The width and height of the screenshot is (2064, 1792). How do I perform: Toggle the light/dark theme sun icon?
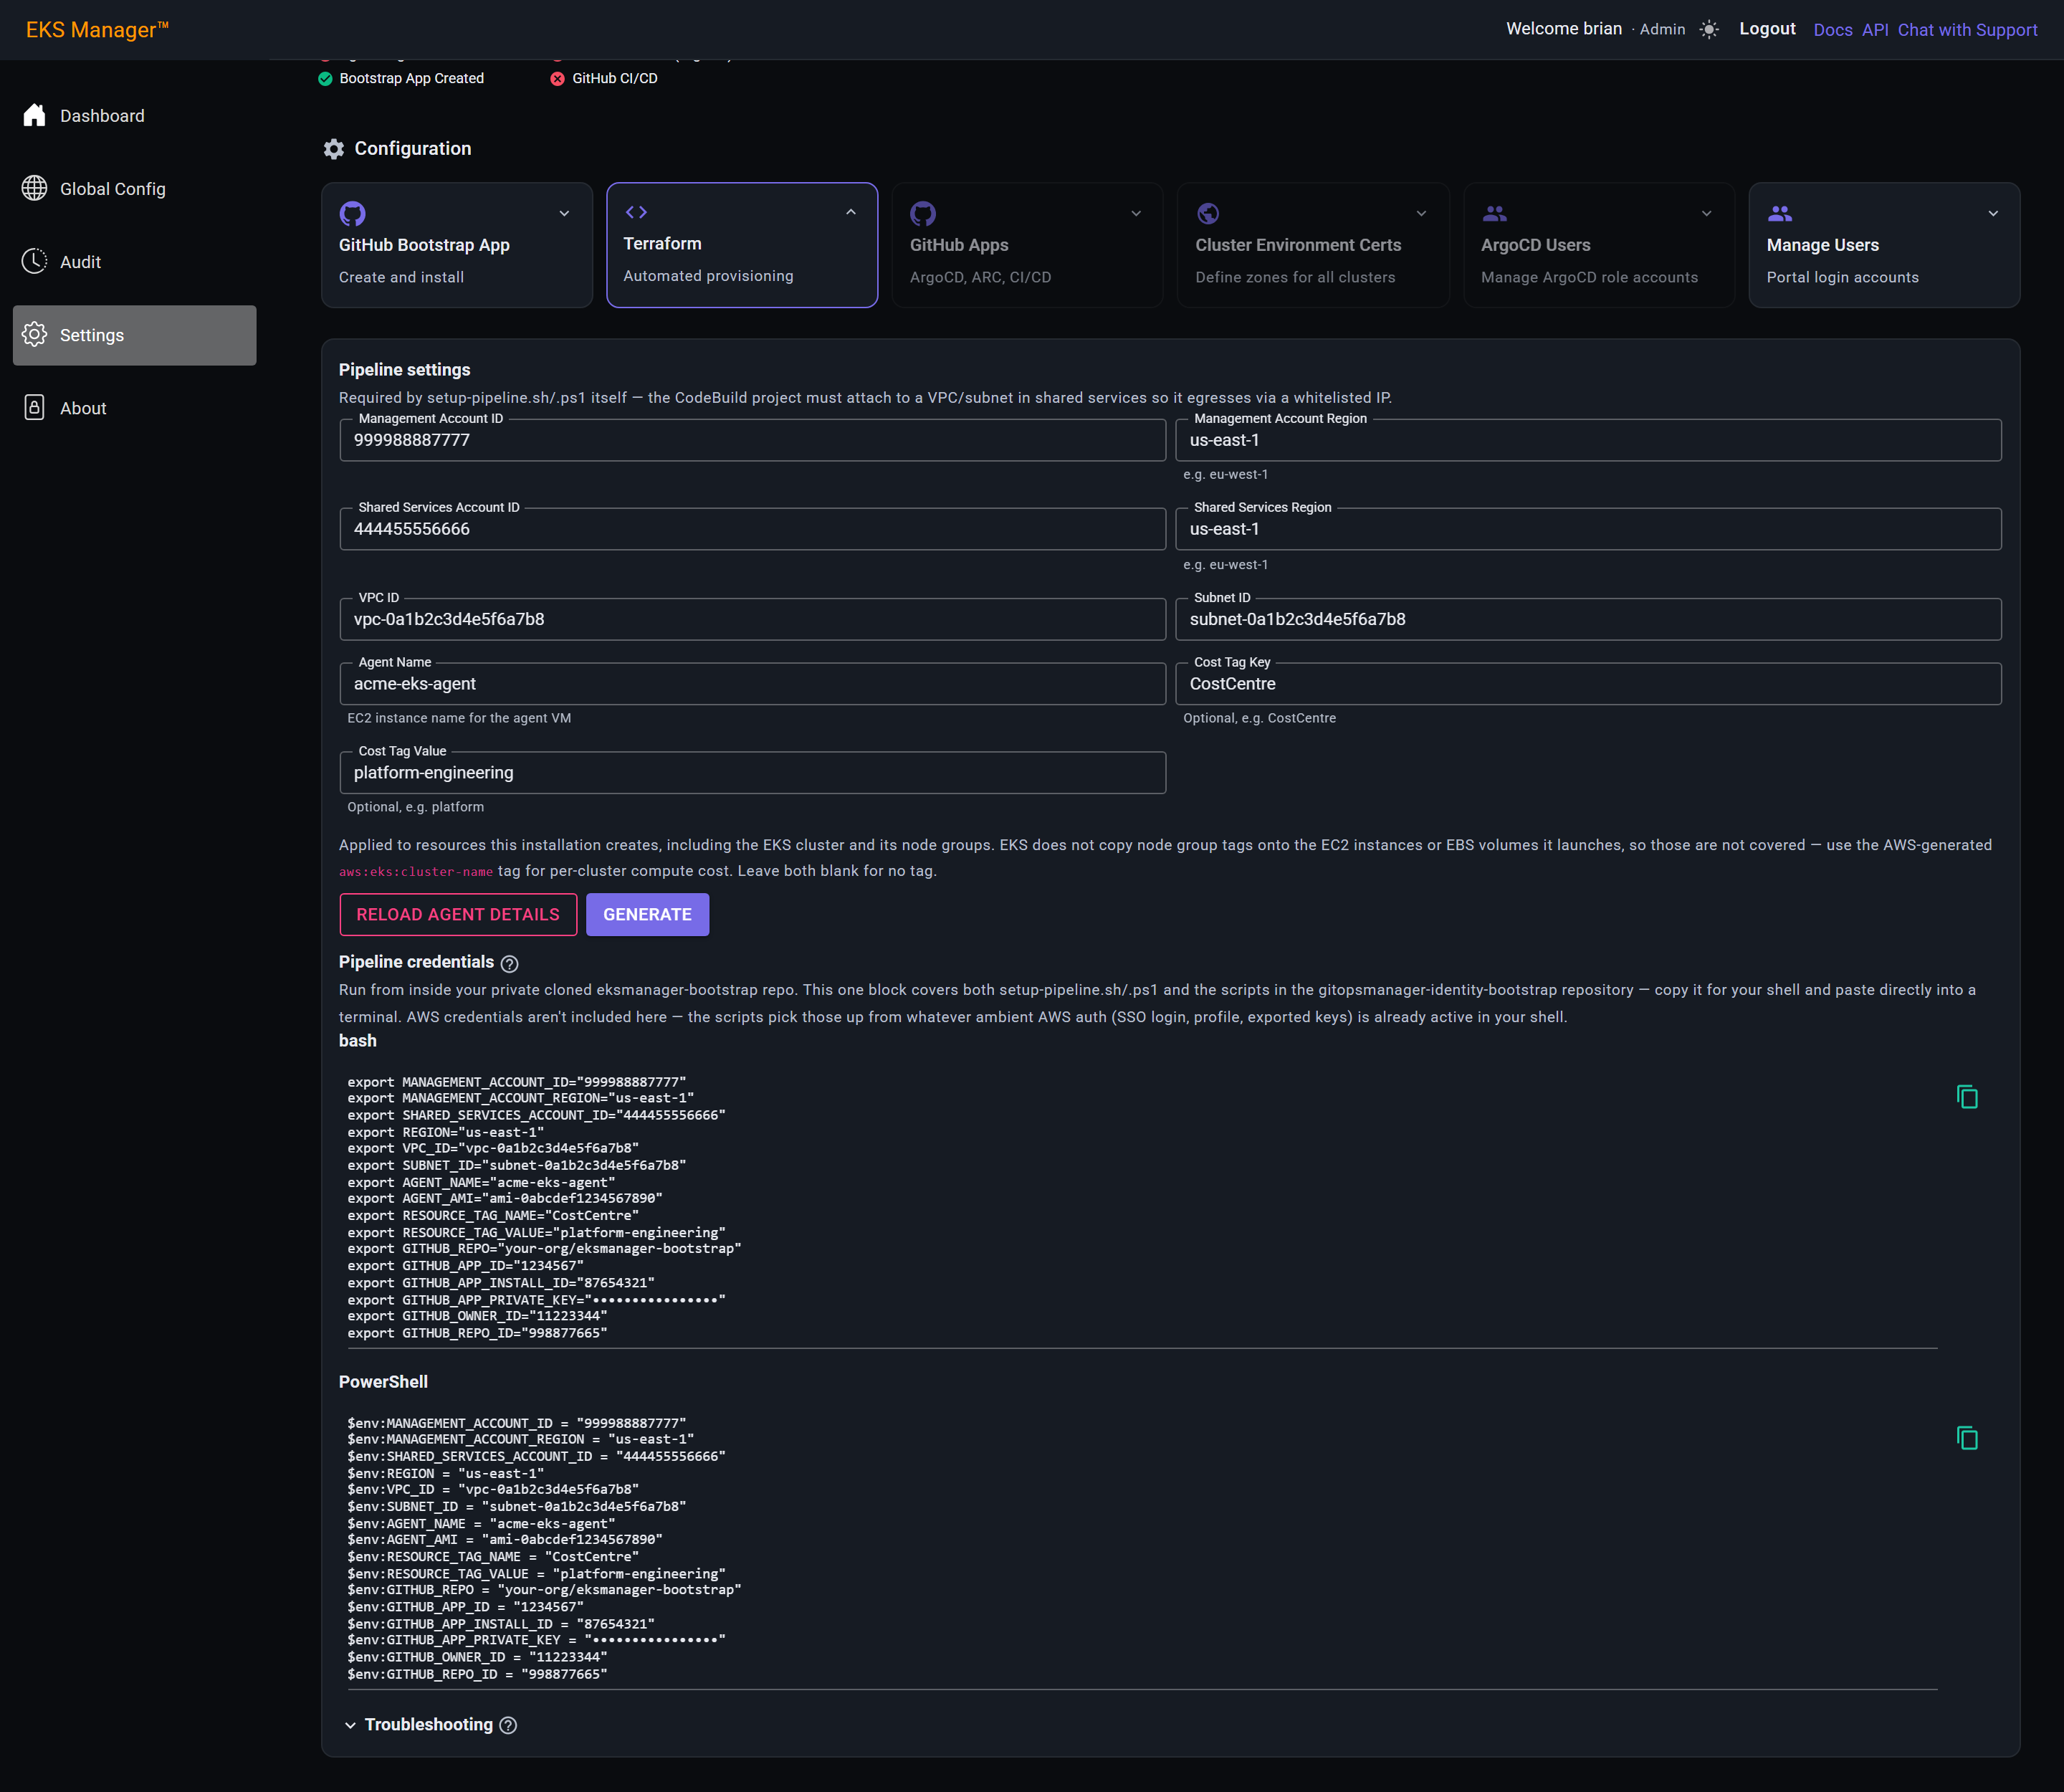(1709, 30)
